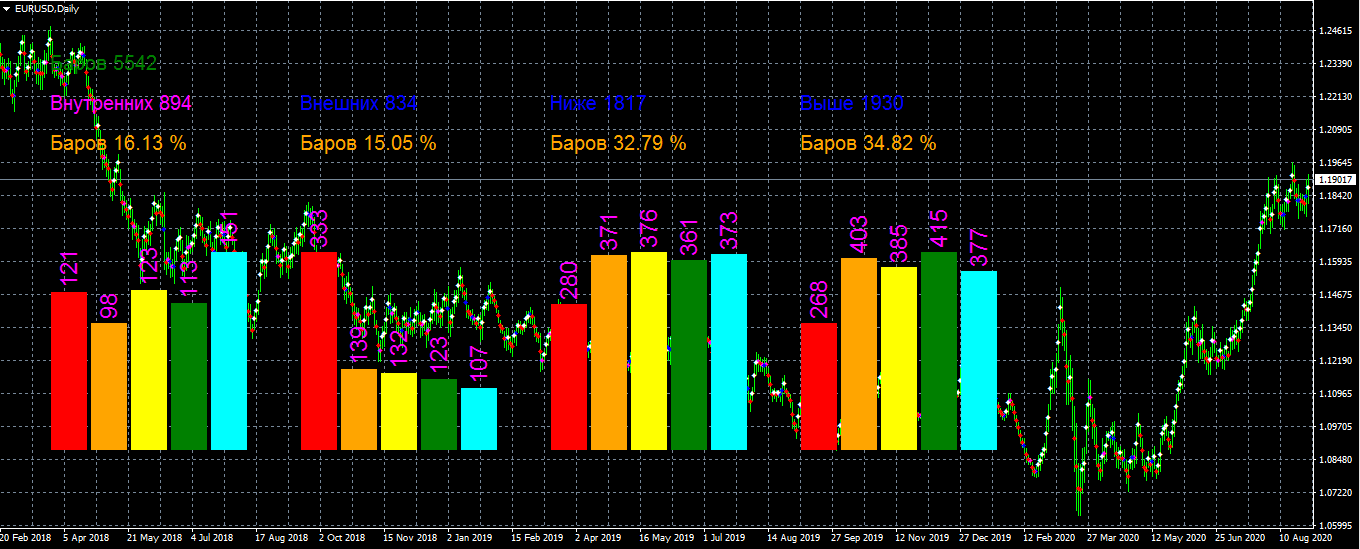Click the 'Внутренних 894' label
Viewport: 1360px width, 549px height.
tap(121, 103)
